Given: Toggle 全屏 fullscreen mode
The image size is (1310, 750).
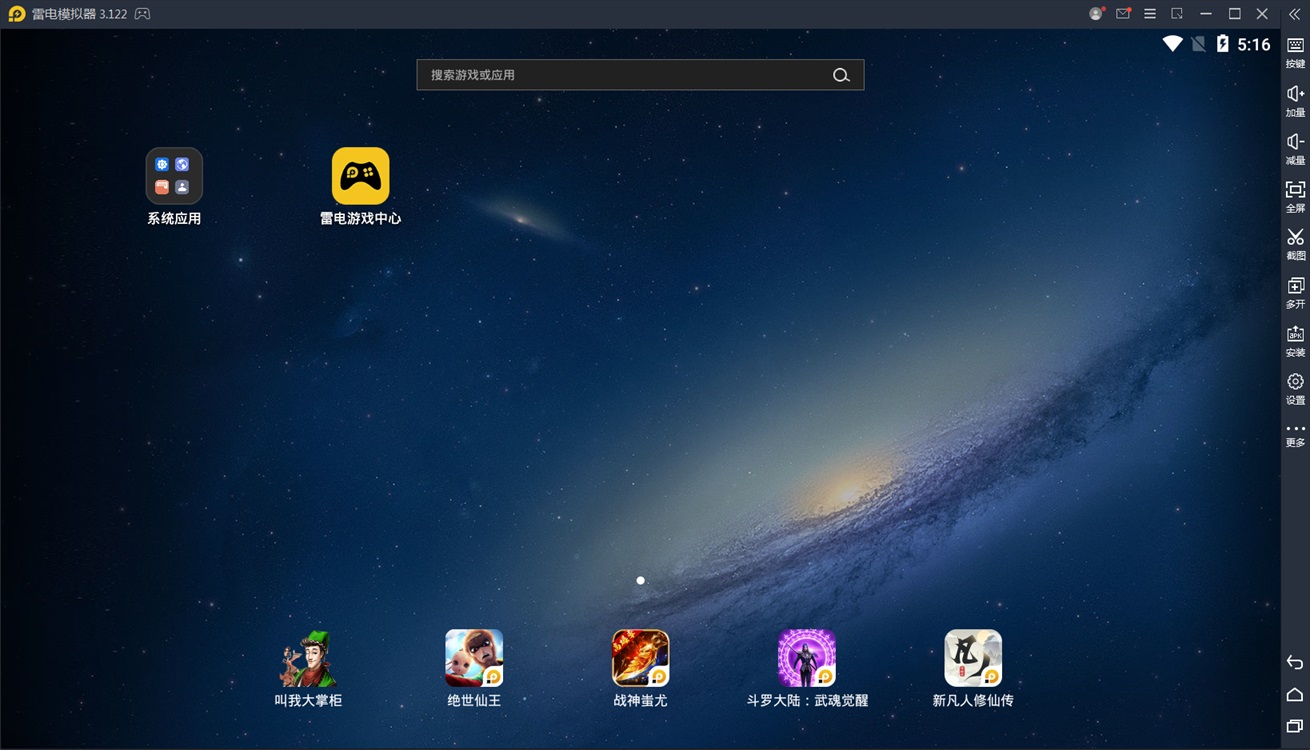Looking at the screenshot, I should [1295, 196].
